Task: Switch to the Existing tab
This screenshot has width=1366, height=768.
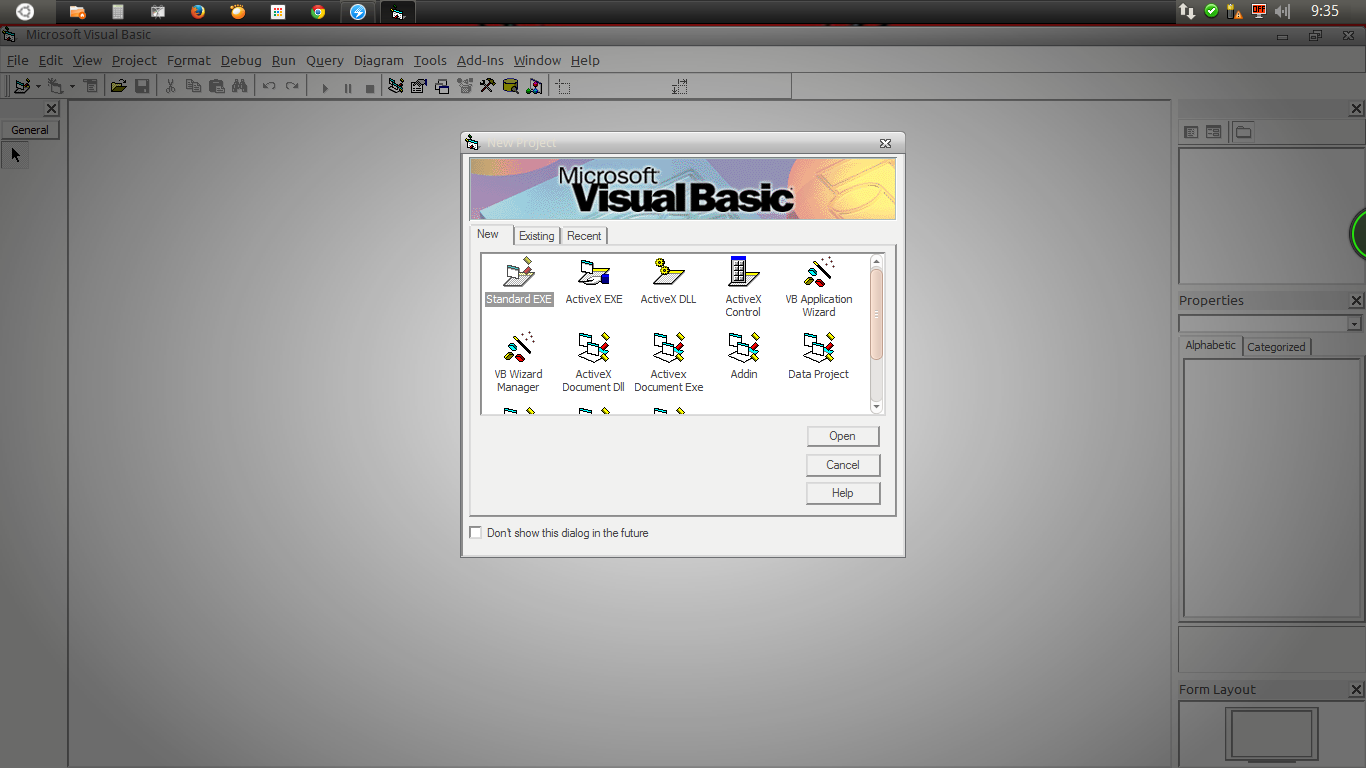Action: pos(536,236)
